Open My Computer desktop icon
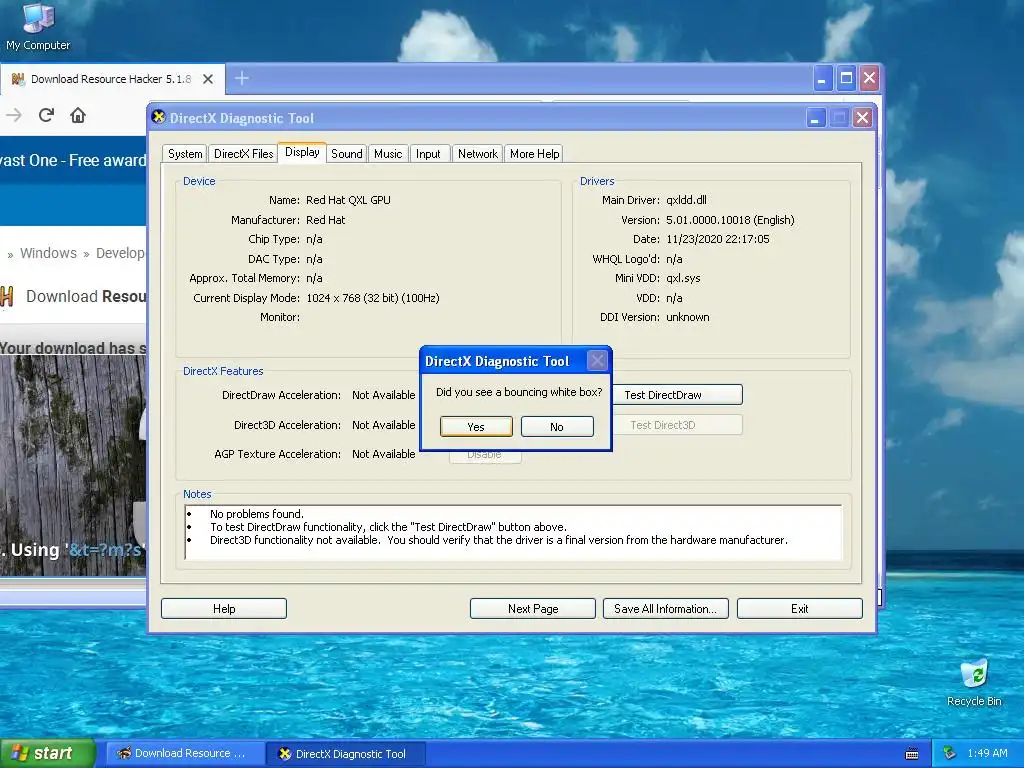1024x768 pixels. [x=38, y=27]
